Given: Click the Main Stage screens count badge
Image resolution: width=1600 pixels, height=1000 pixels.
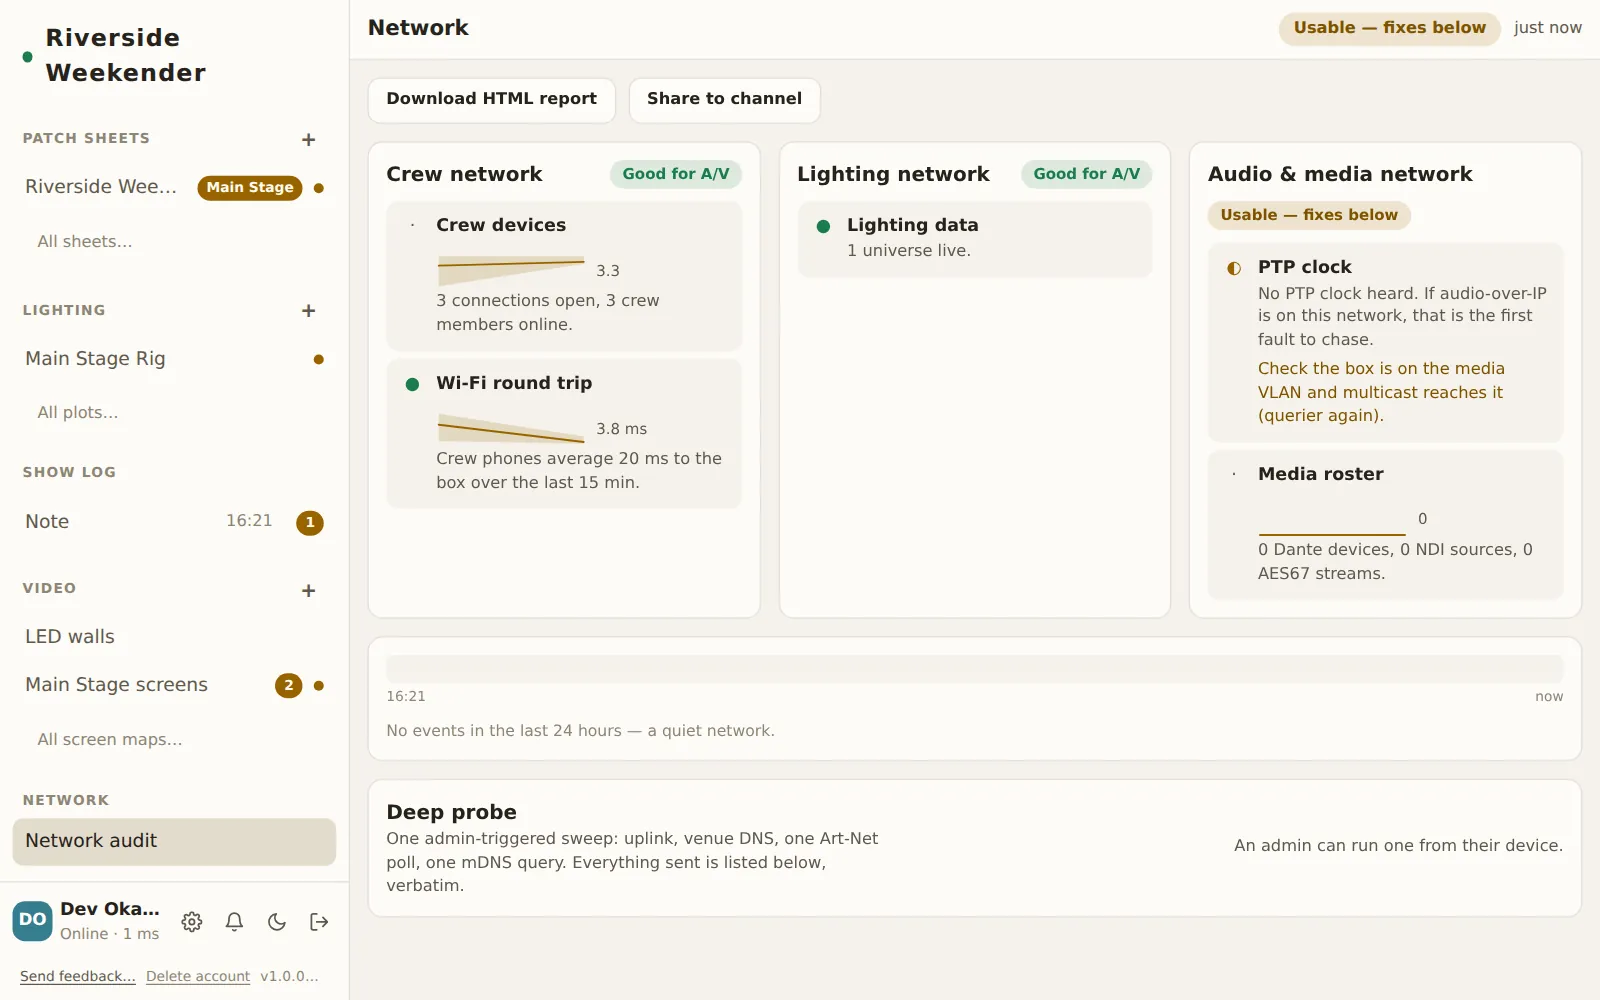Looking at the screenshot, I should (288, 685).
